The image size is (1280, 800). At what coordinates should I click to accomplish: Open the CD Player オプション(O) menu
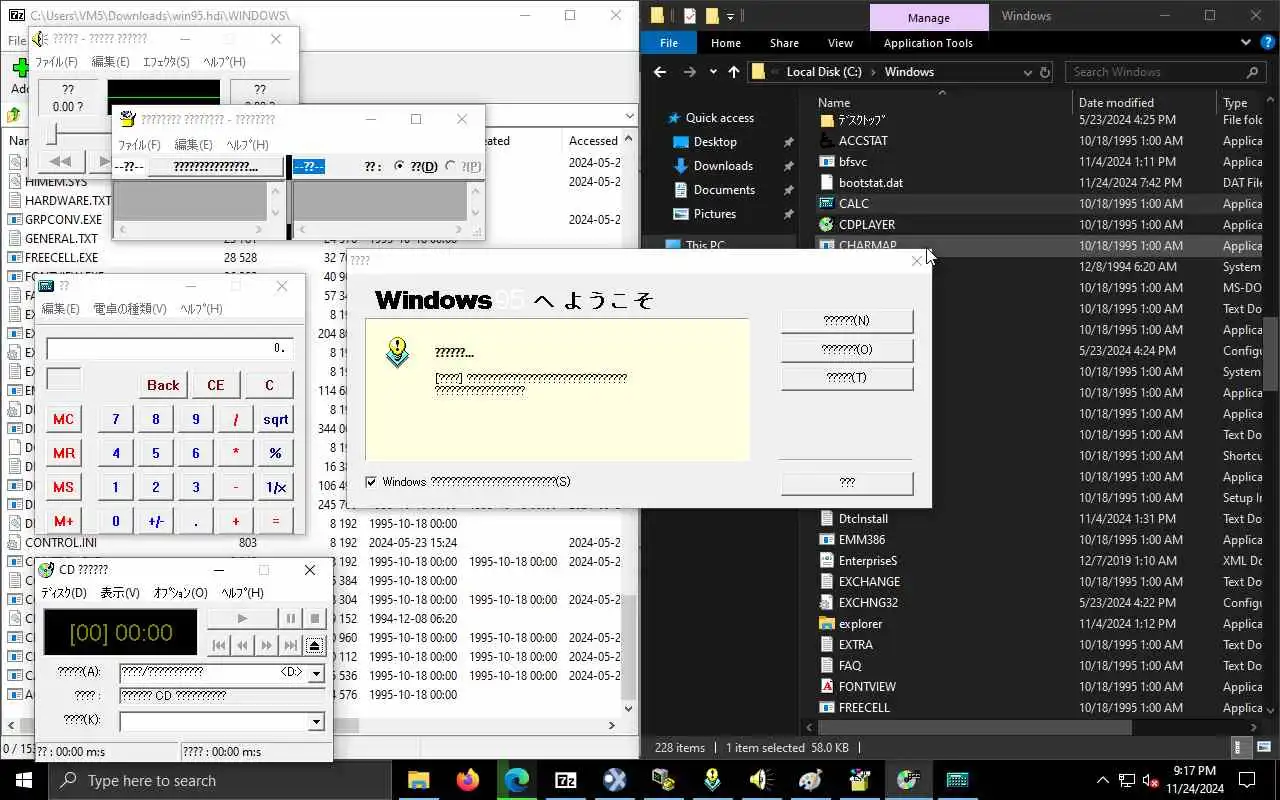180,593
